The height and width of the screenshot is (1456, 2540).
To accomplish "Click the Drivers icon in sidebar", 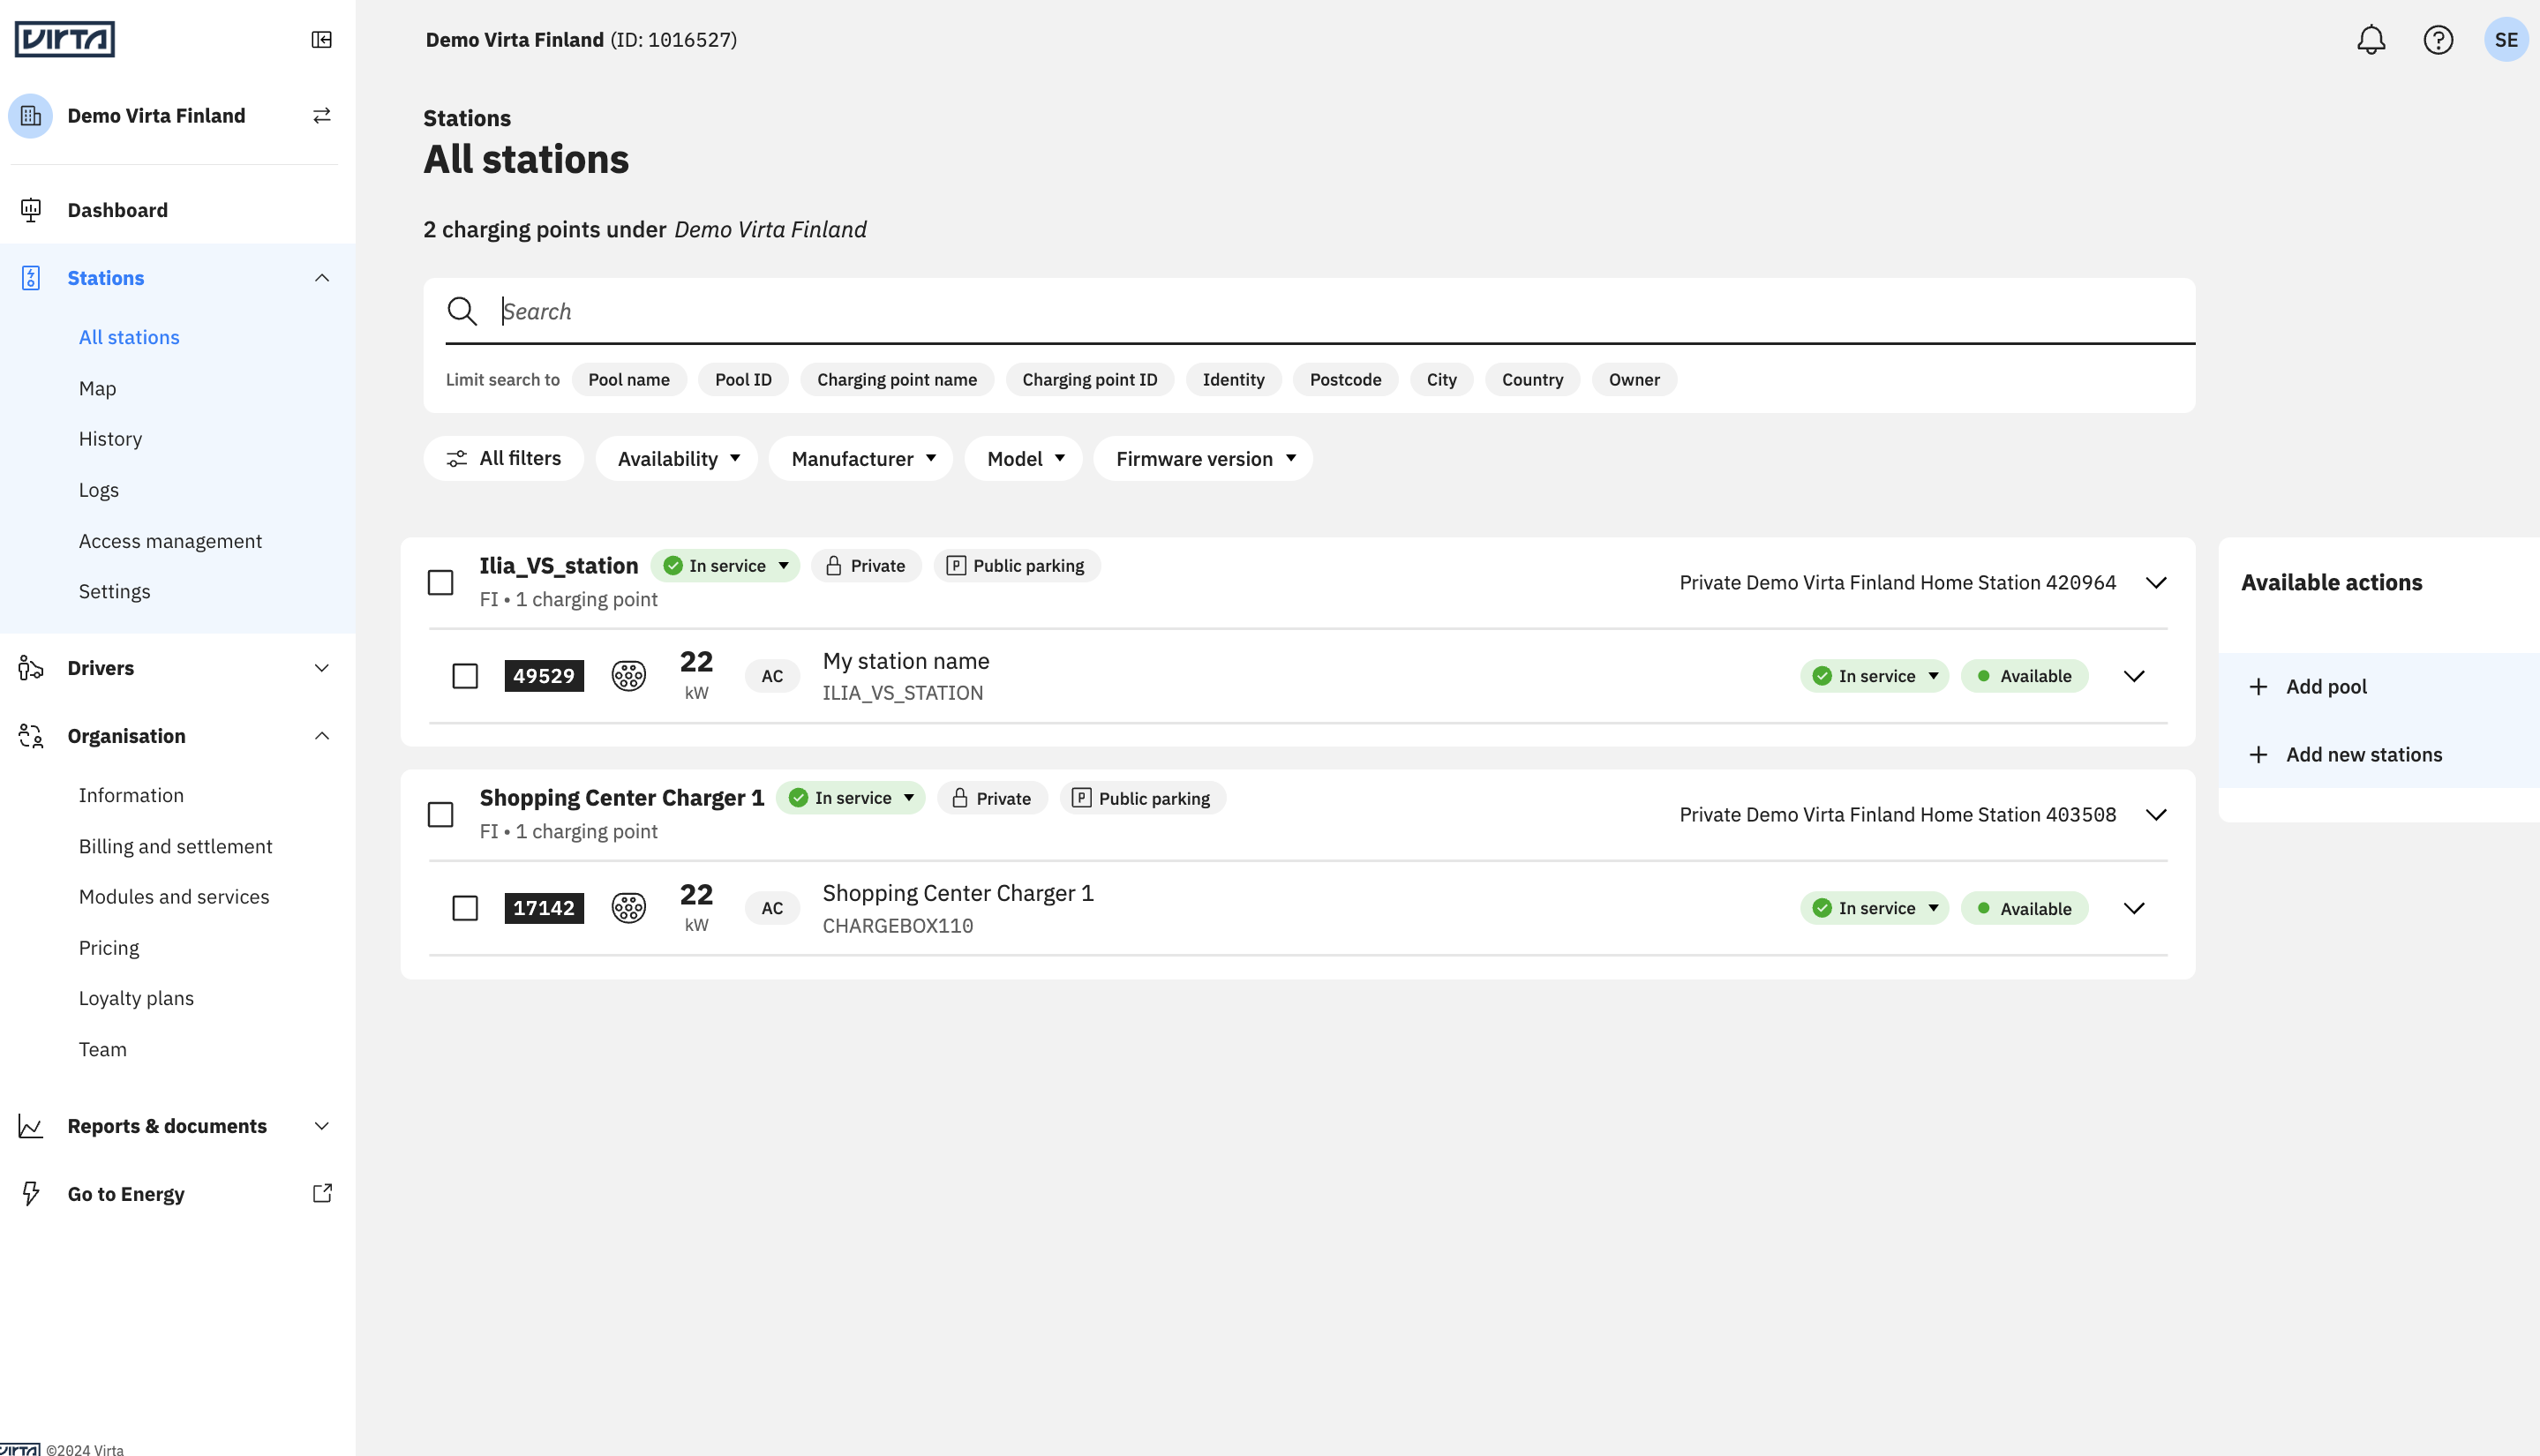I will coord(31,668).
